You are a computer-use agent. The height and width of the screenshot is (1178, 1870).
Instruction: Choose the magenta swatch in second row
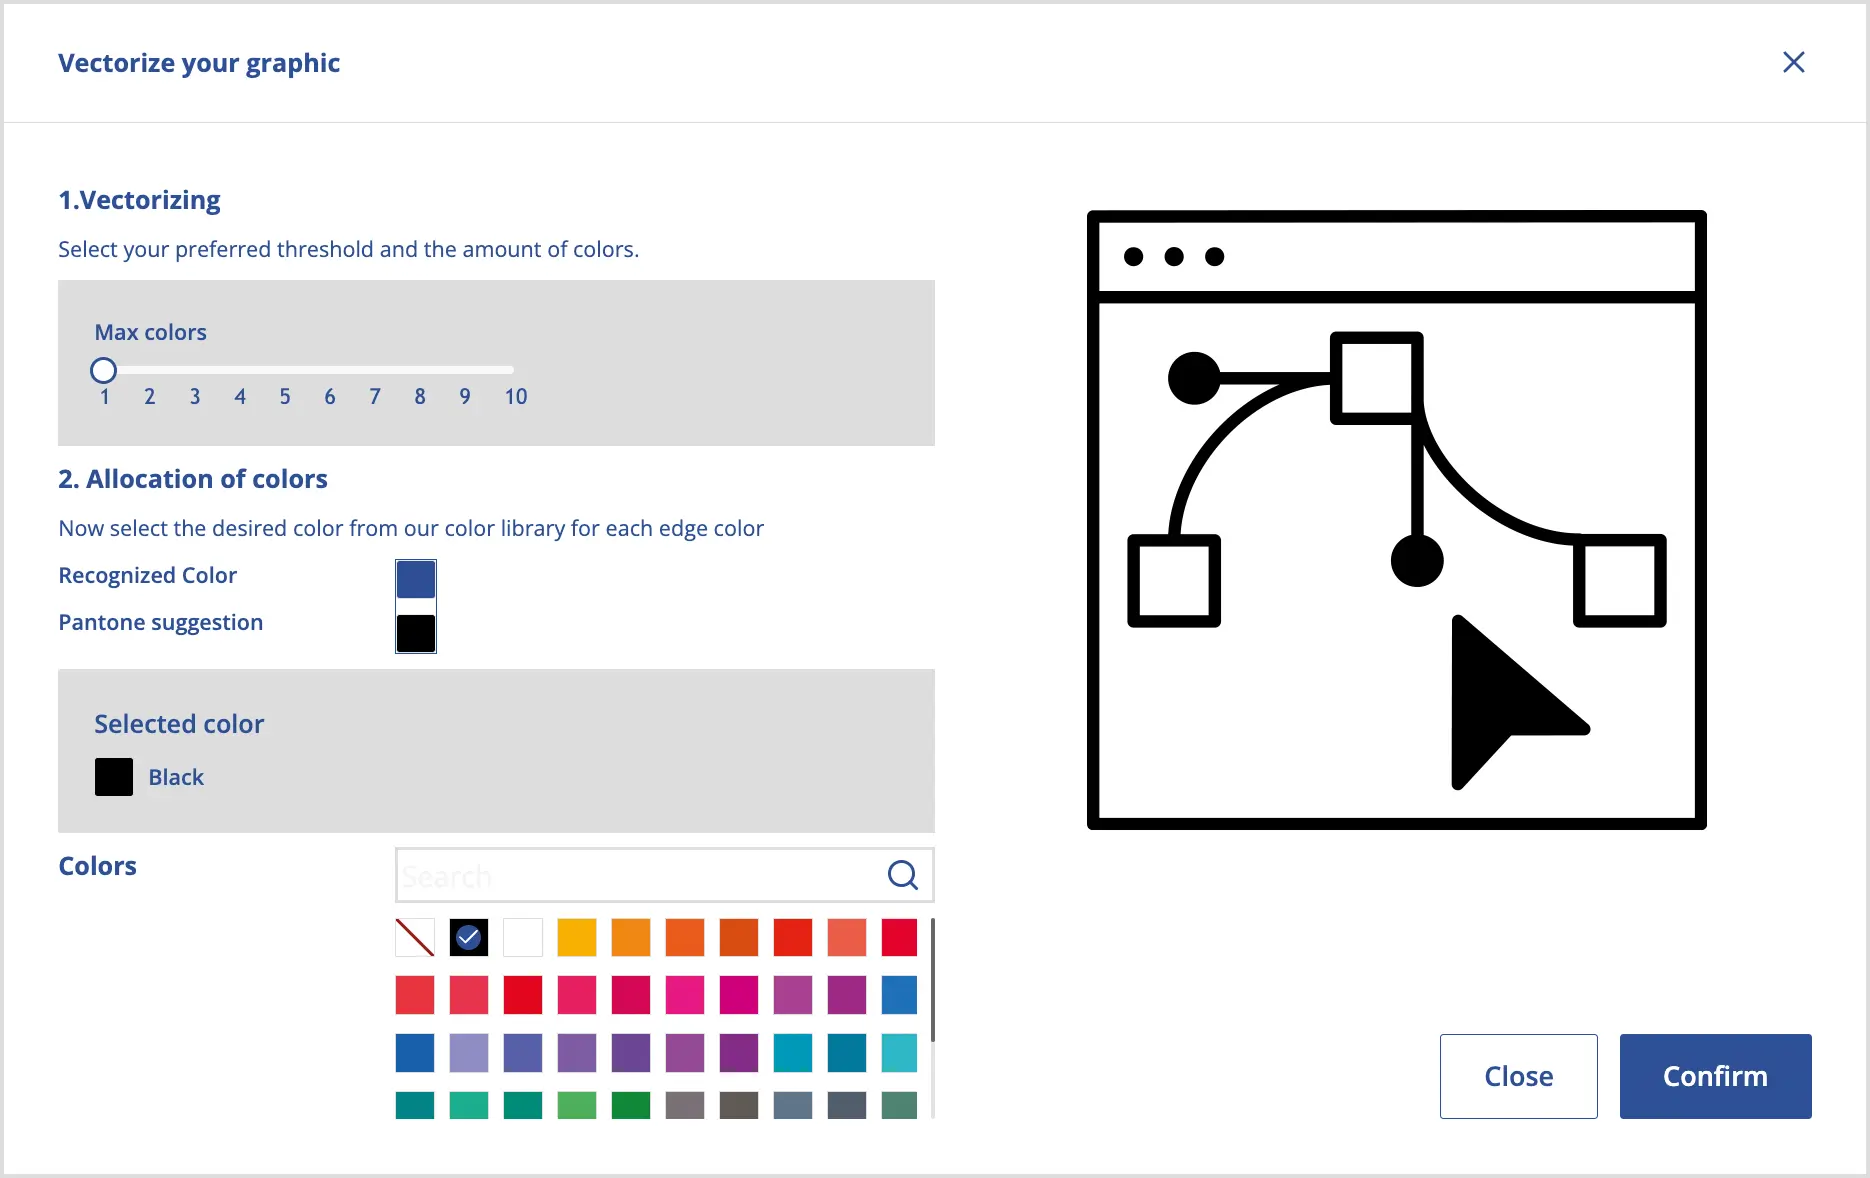[x=739, y=995]
